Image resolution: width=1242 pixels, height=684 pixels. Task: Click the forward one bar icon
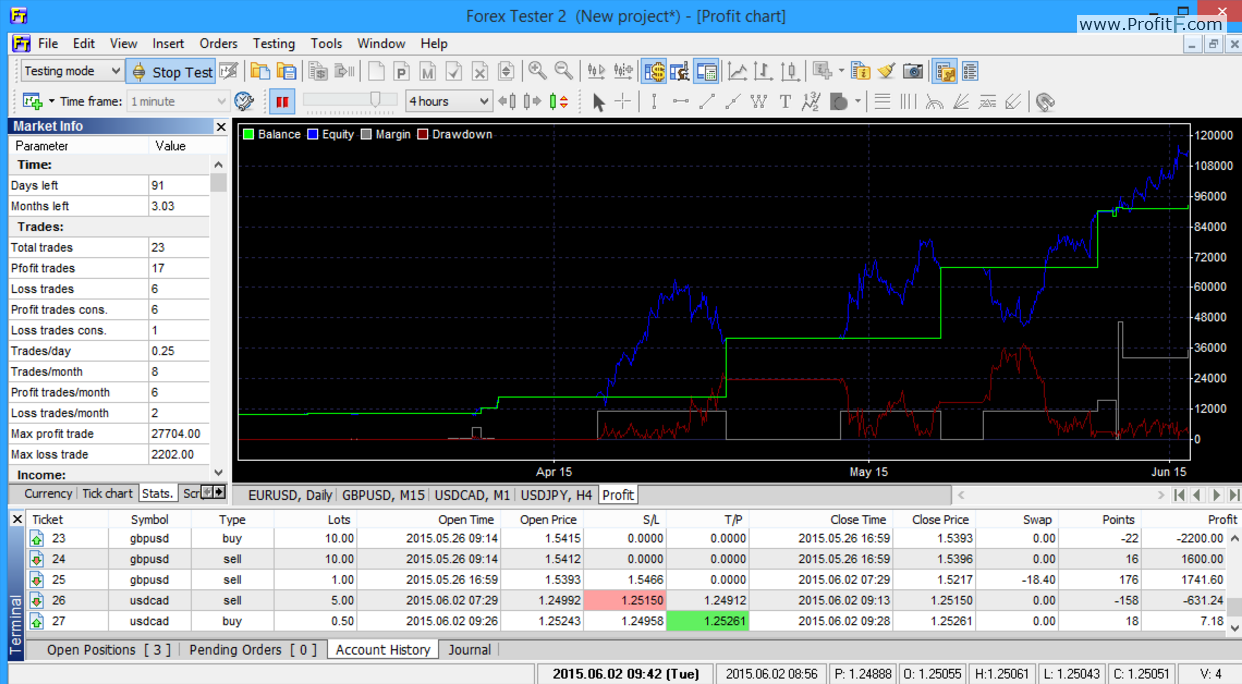533,101
